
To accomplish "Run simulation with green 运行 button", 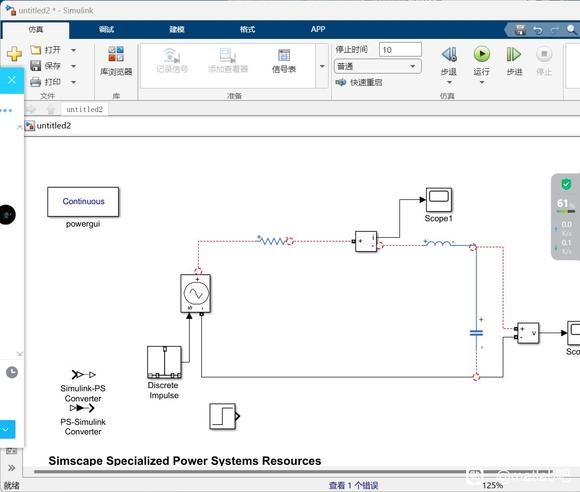I will pos(482,60).
